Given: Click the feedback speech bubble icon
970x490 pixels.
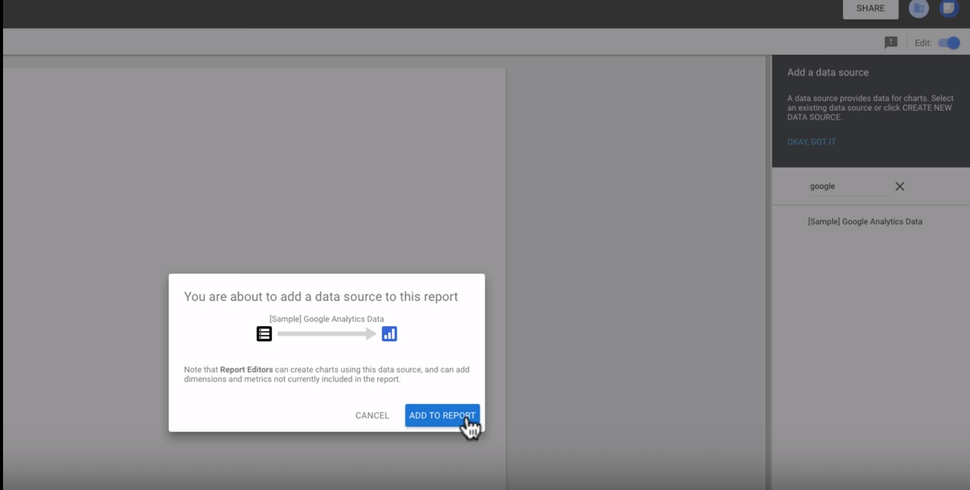Looking at the screenshot, I should pos(891,43).
